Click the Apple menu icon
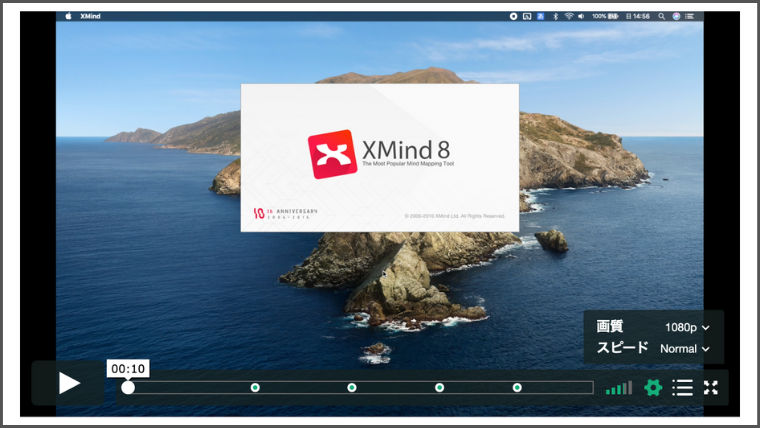 pos(68,16)
